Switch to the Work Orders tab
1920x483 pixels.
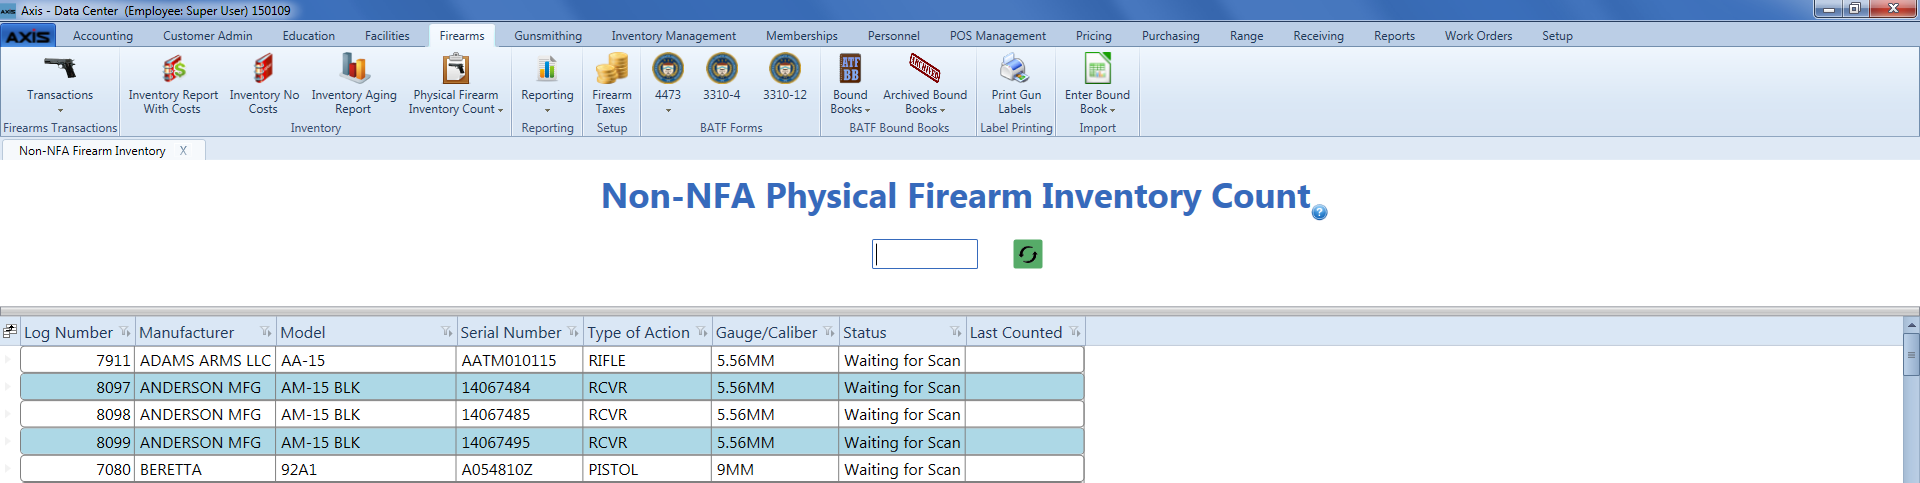click(x=1478, y=36)
